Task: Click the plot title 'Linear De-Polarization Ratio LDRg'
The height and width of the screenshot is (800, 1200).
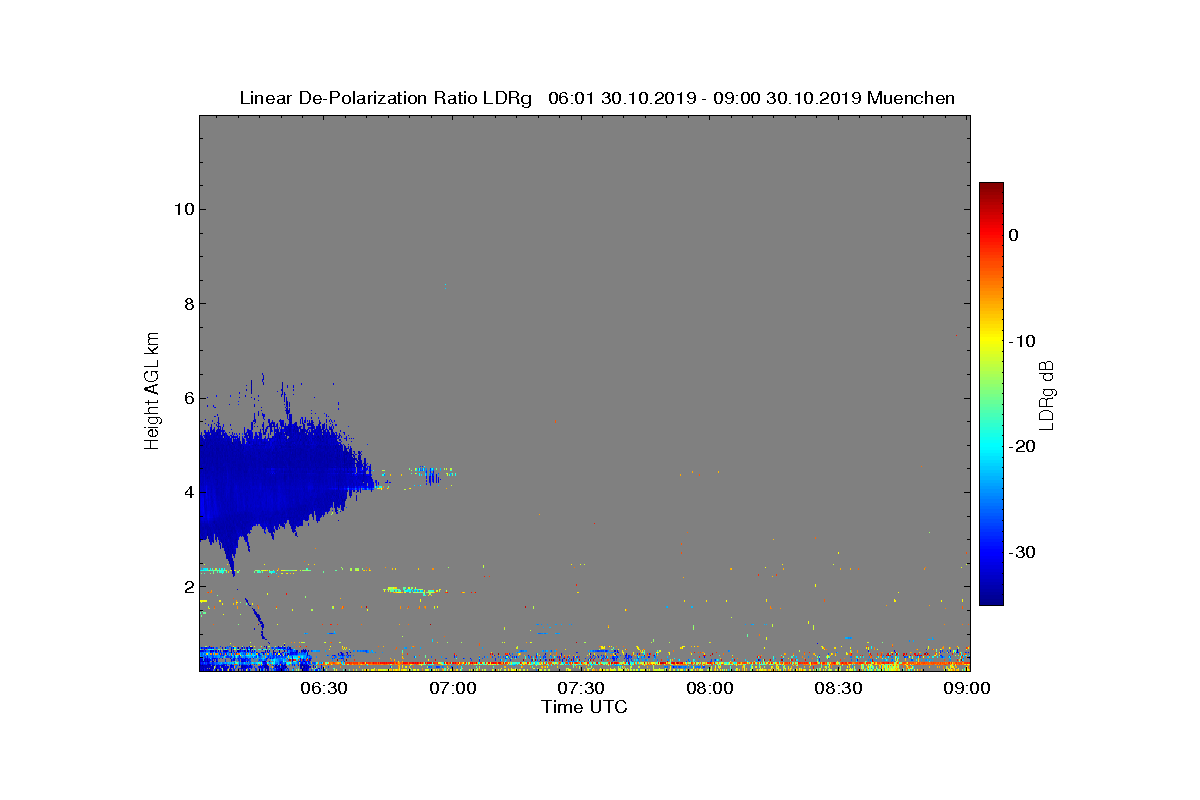Action: click(x=386, y=98)
